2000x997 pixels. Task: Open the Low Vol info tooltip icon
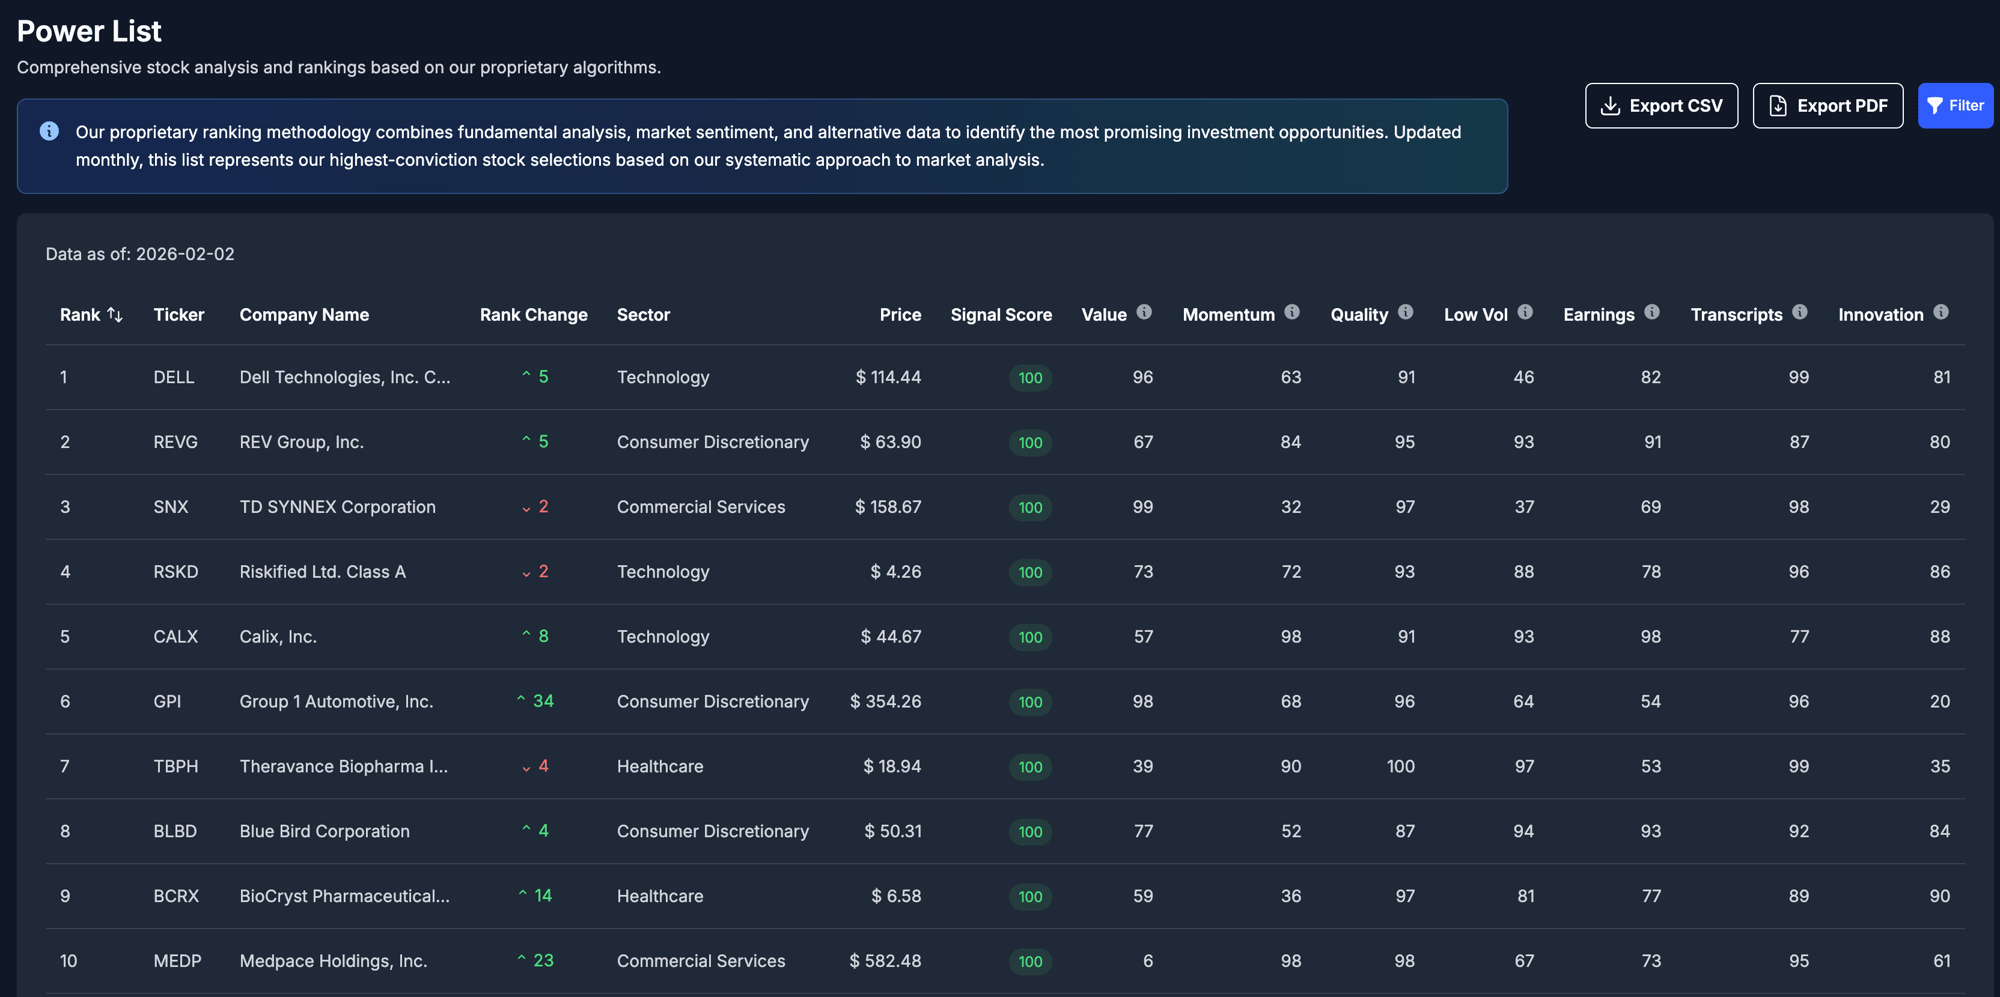pyautogui.click(x=1525, y=312)
